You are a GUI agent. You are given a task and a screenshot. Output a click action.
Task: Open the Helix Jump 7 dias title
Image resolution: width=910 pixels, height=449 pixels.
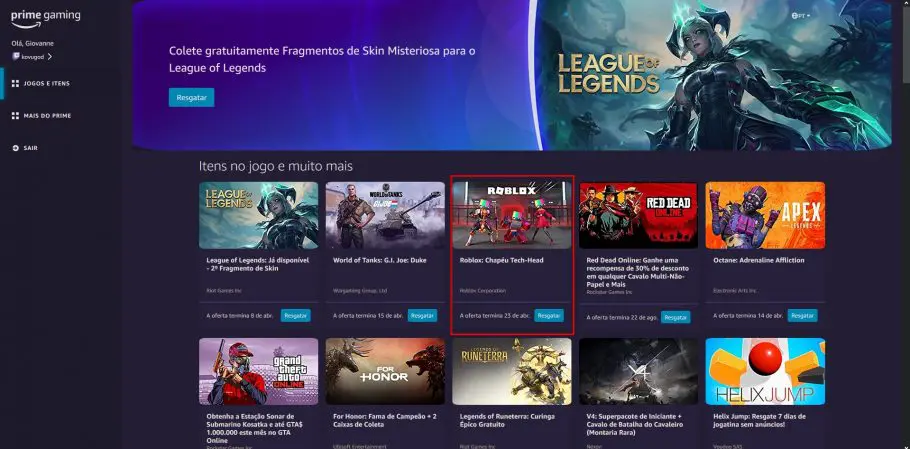[759, 421]
